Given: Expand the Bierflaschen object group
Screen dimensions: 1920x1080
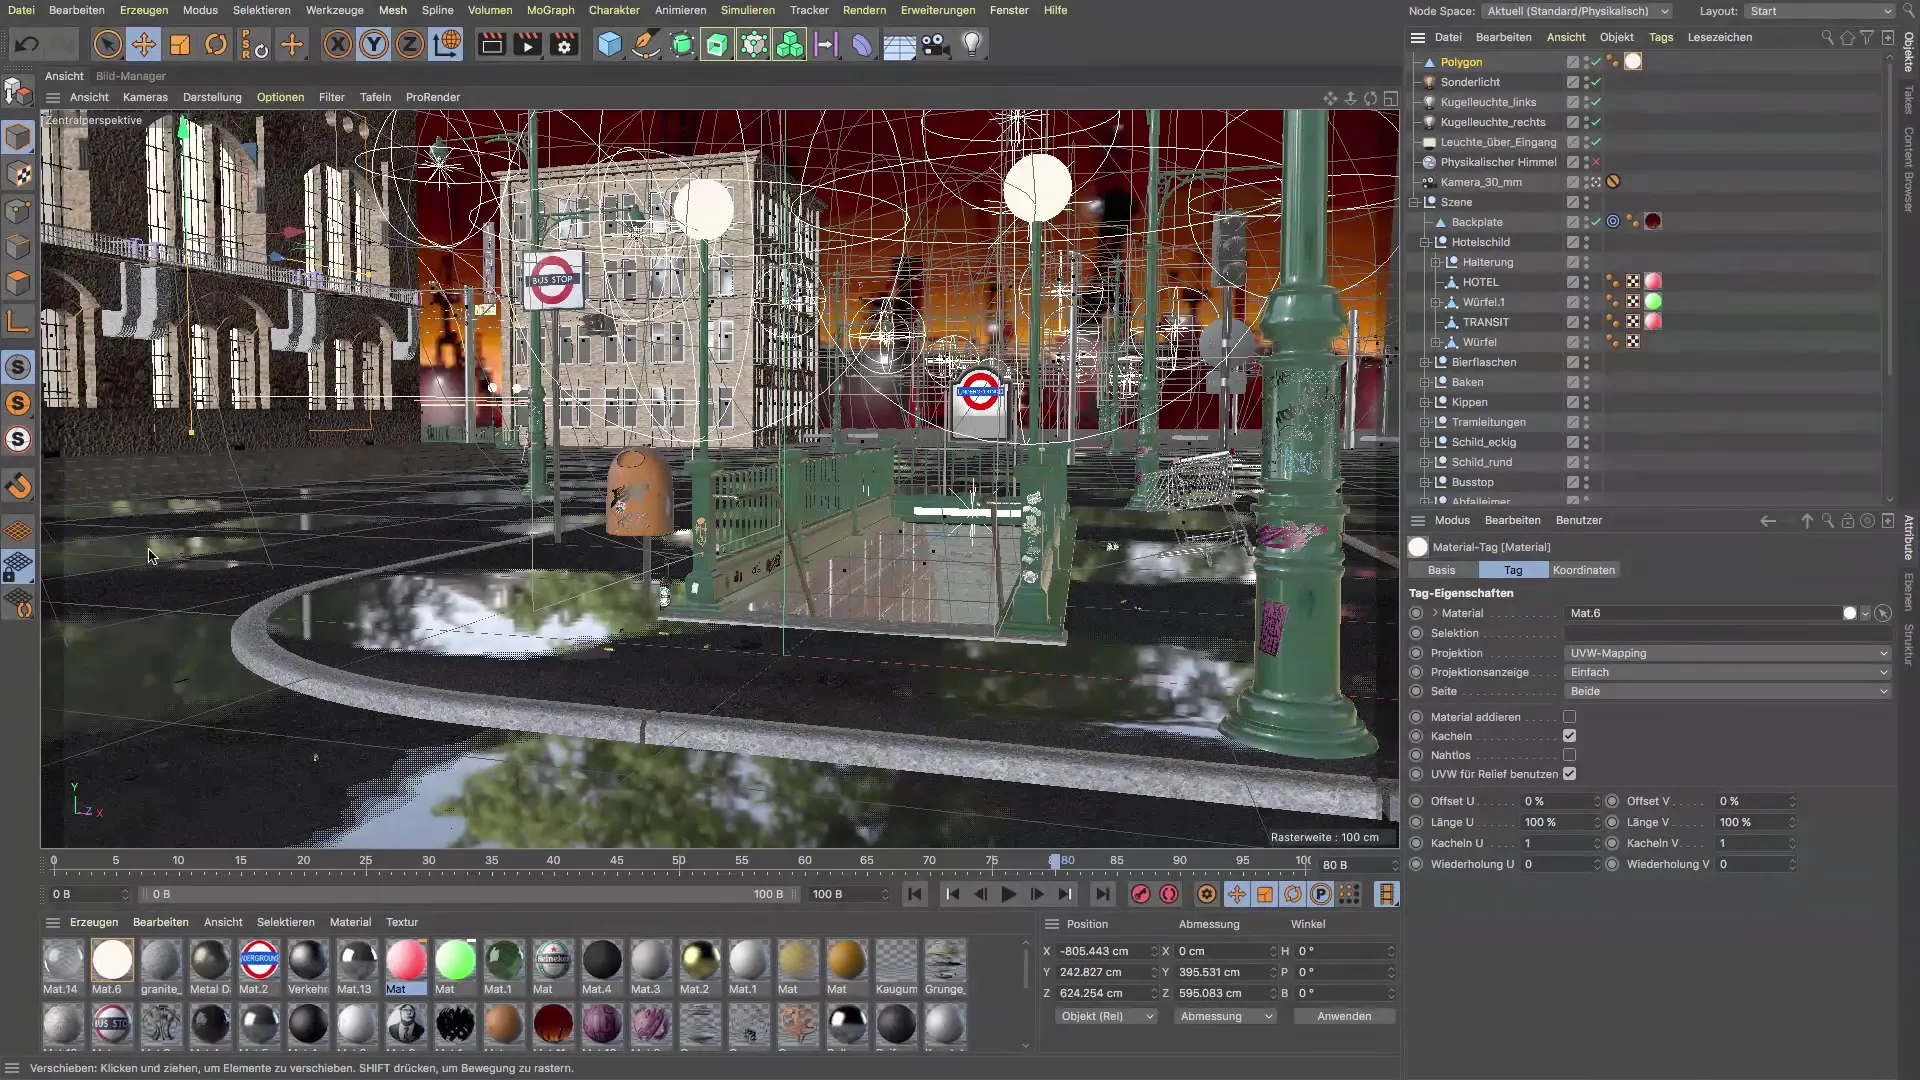Looking at the screenshot, I should [1425, 362].
